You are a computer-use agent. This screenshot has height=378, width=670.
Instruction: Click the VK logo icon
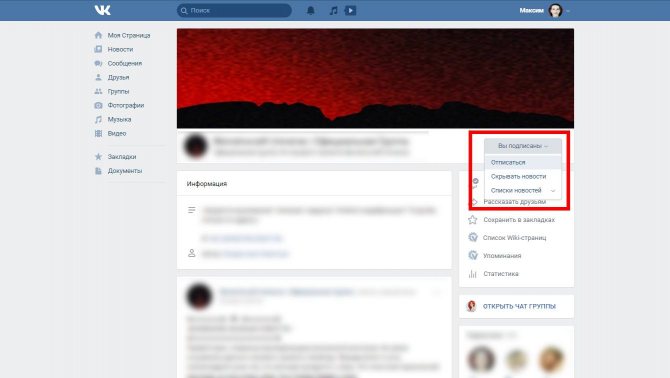[103, 10]
